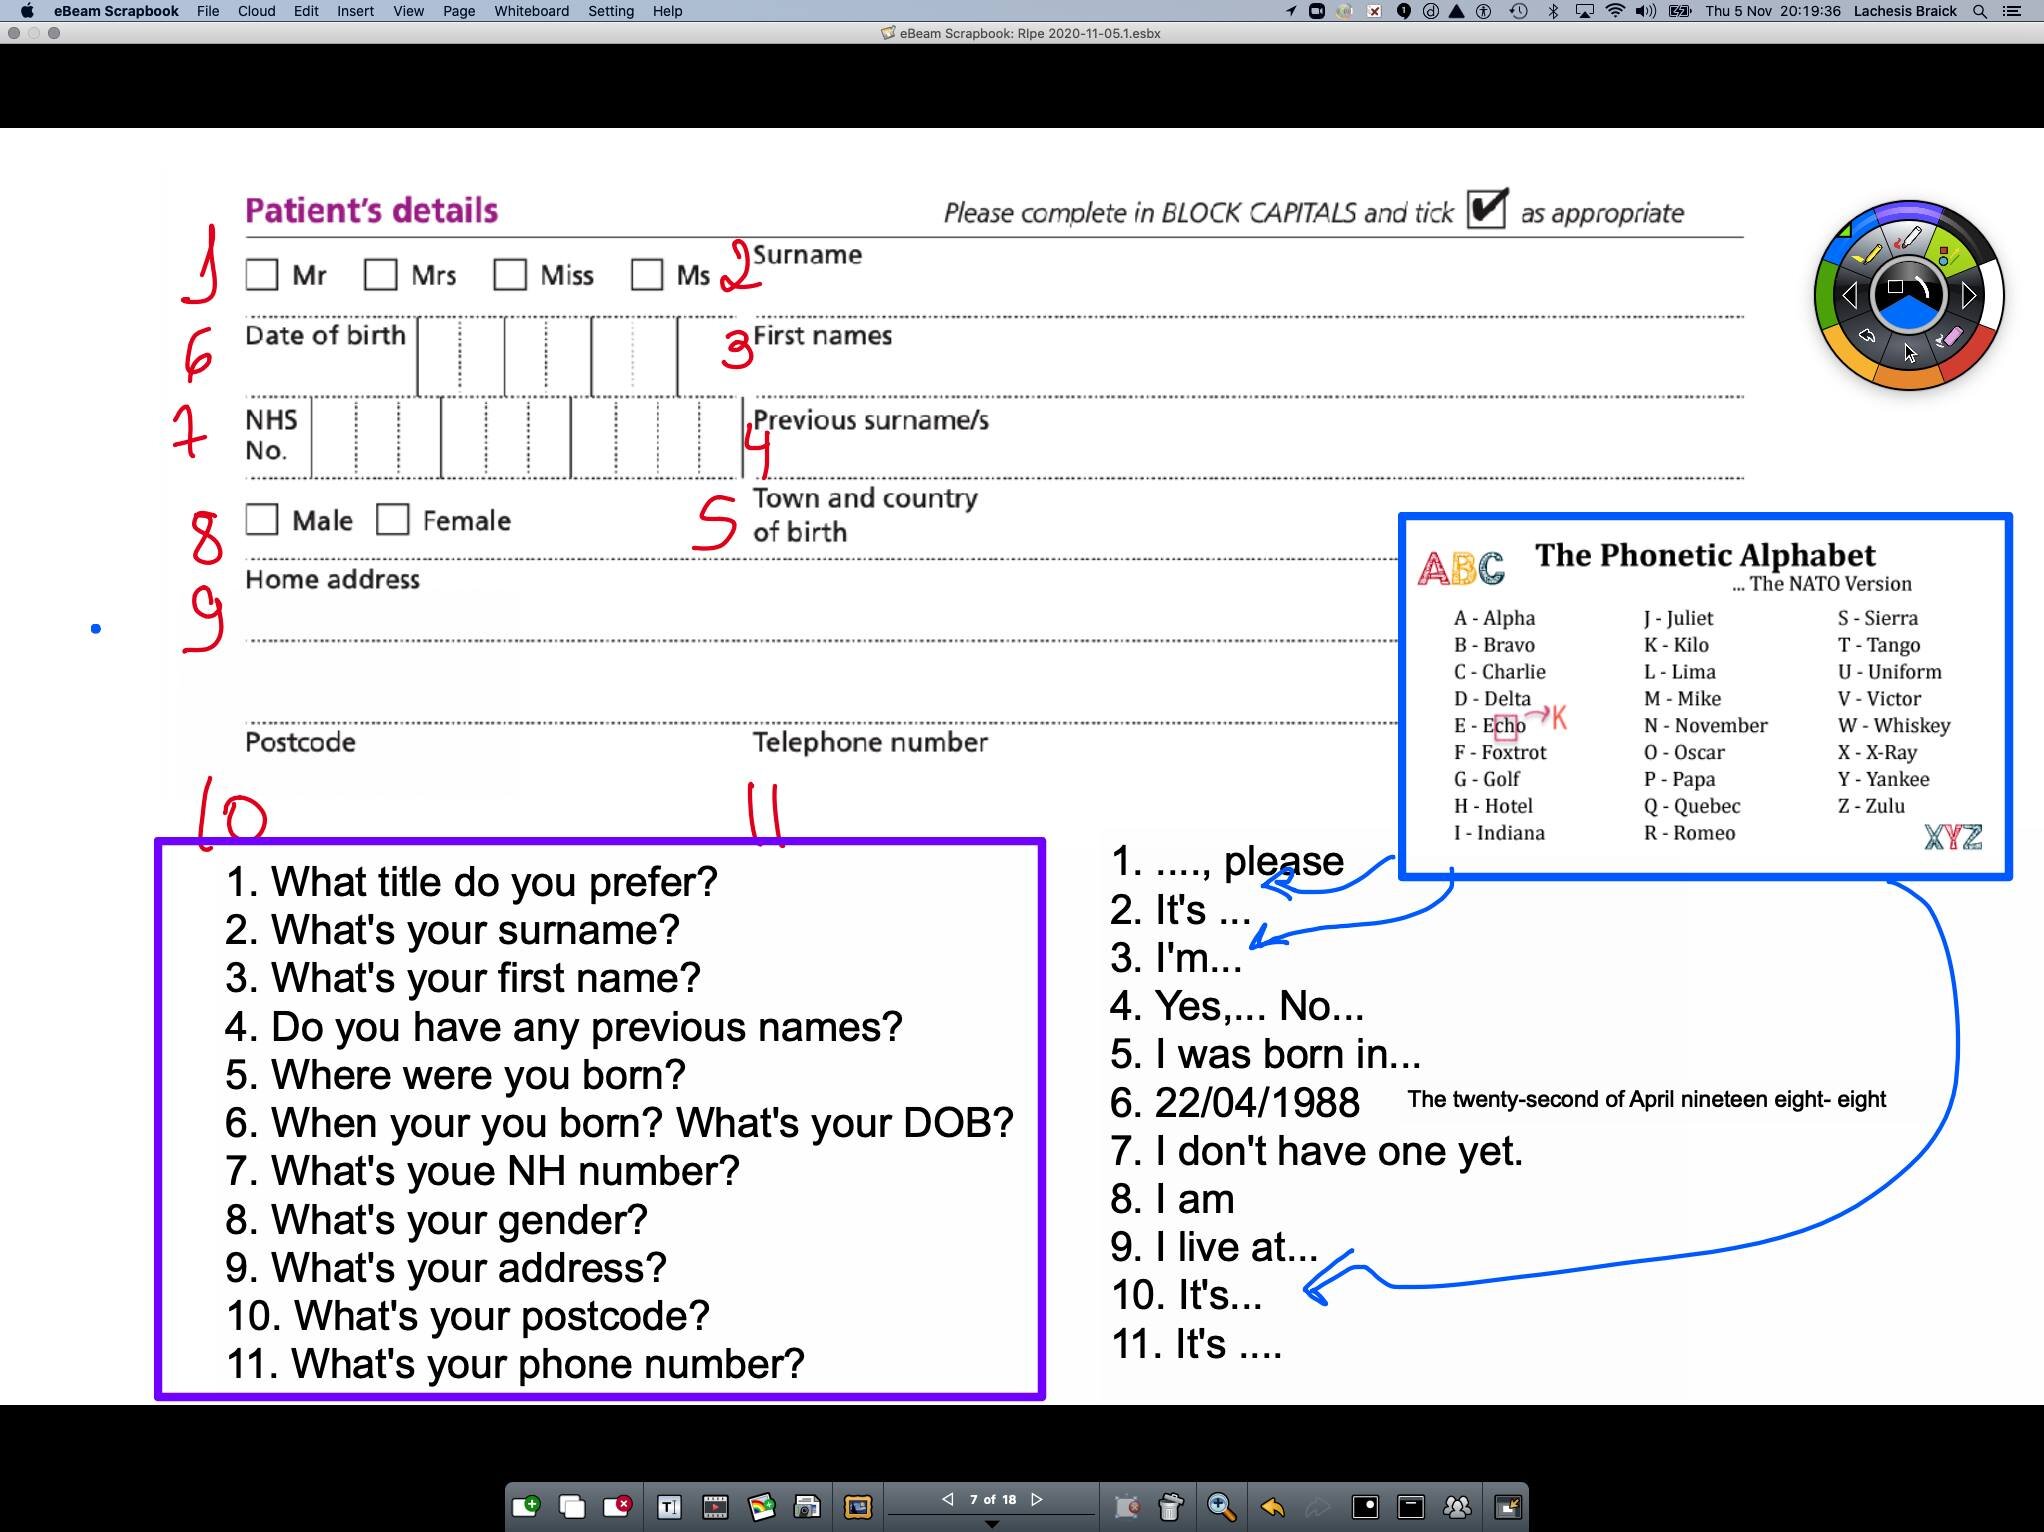This screenshot has height=1532, width=2044.
Task: Insert an image from the photo icon
Action: [762, 1506]
